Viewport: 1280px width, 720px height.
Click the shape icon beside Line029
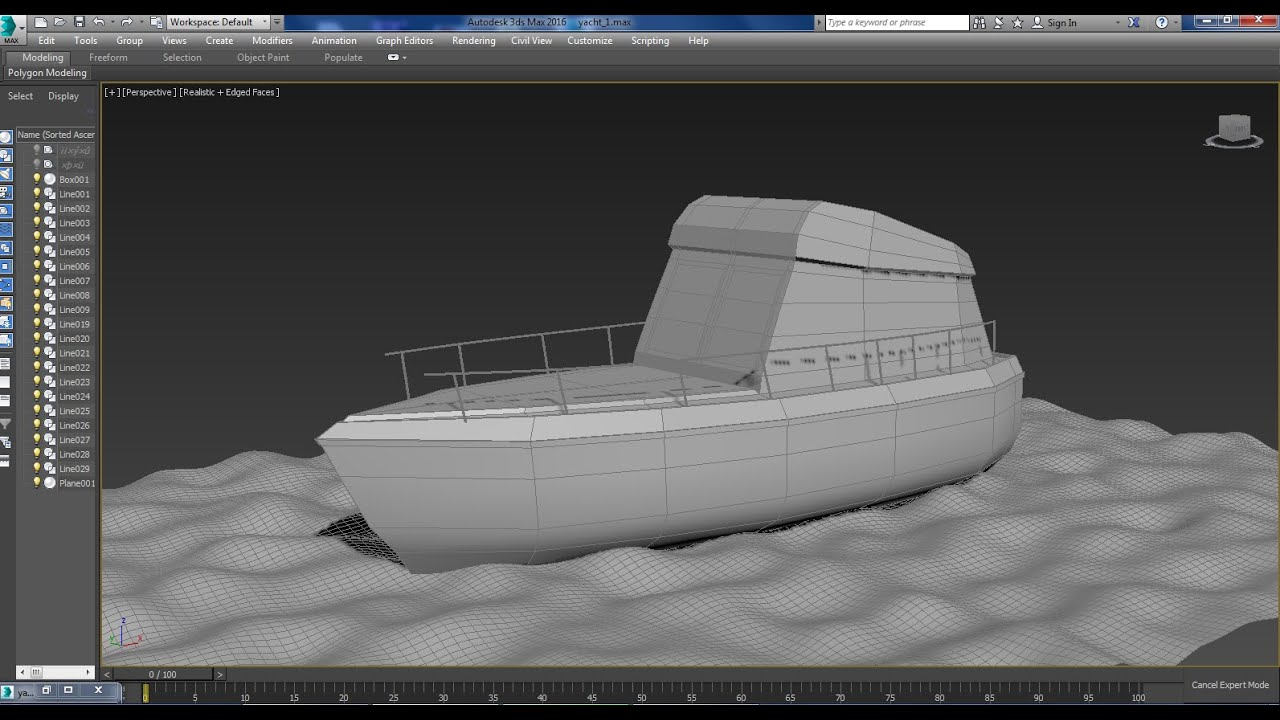[50, 469]
